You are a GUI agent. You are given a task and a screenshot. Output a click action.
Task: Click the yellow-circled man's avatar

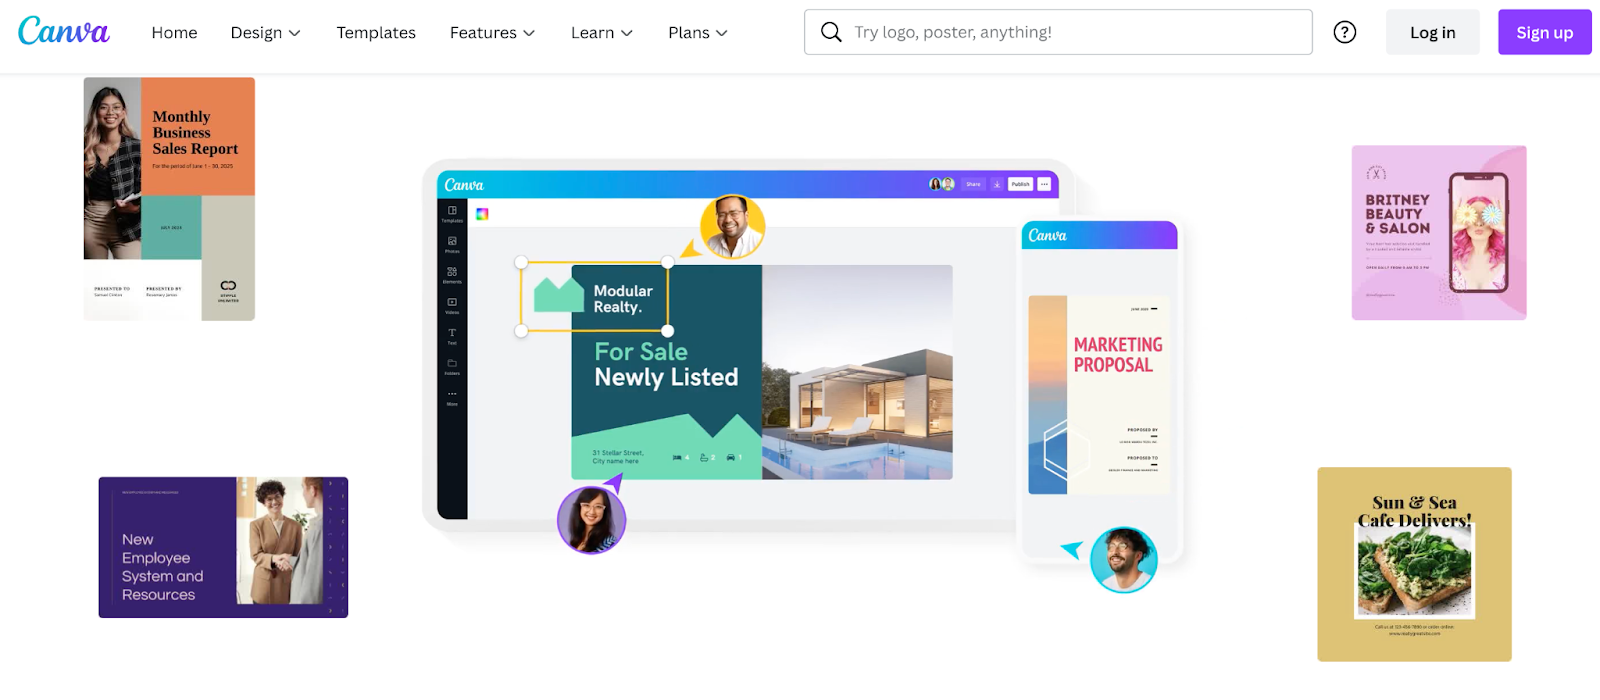click(733, 227)
